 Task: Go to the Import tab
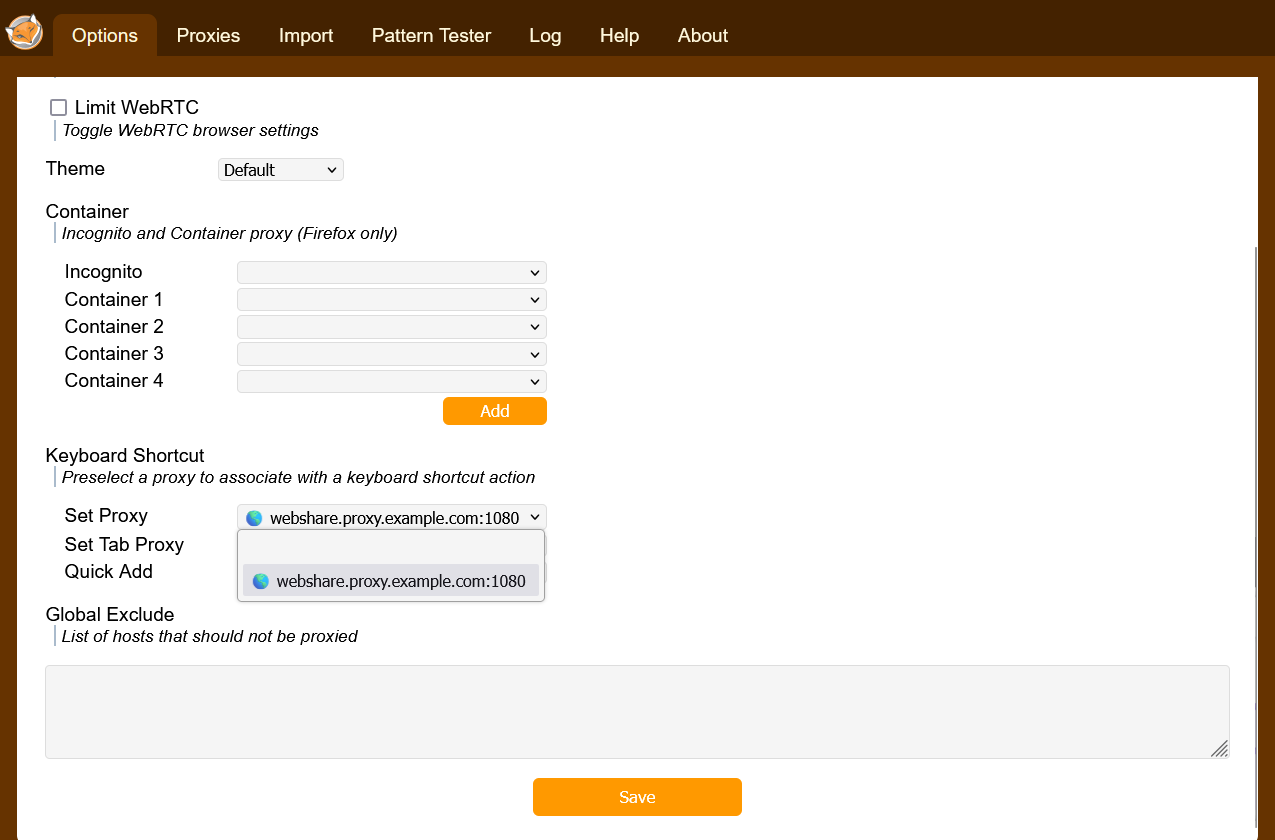click(306, 35)
